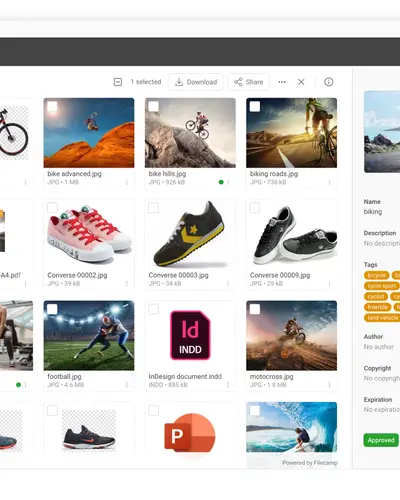The height and width of the screenshot is (500, 400).
Task: Open the bike advanced.jpg thumbnail
Action: (x=89, y=133)
